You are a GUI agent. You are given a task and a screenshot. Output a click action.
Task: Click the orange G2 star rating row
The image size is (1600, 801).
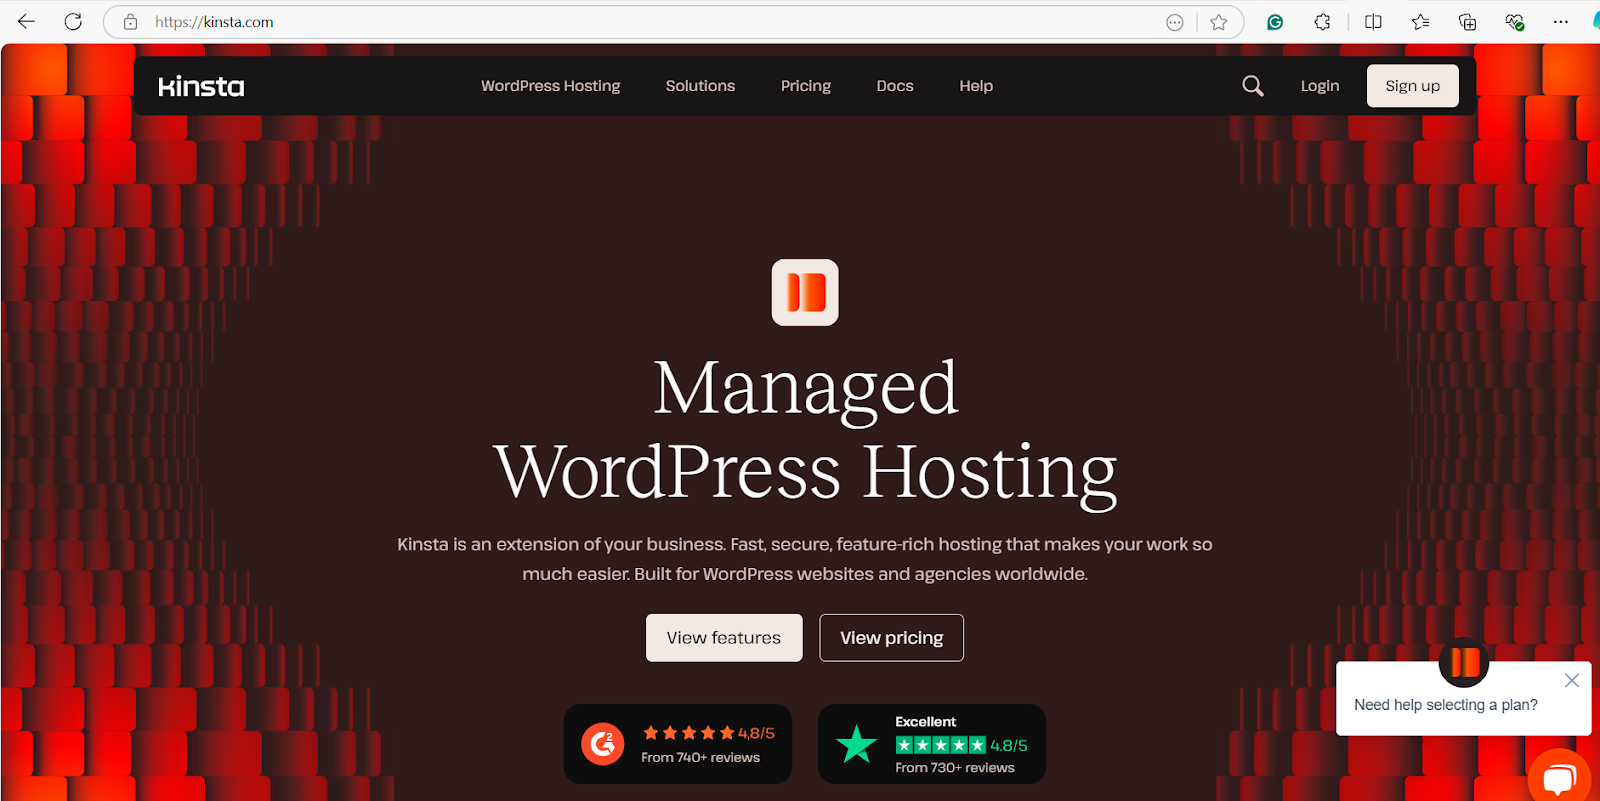pyautogui.click(x=689, y=733)
